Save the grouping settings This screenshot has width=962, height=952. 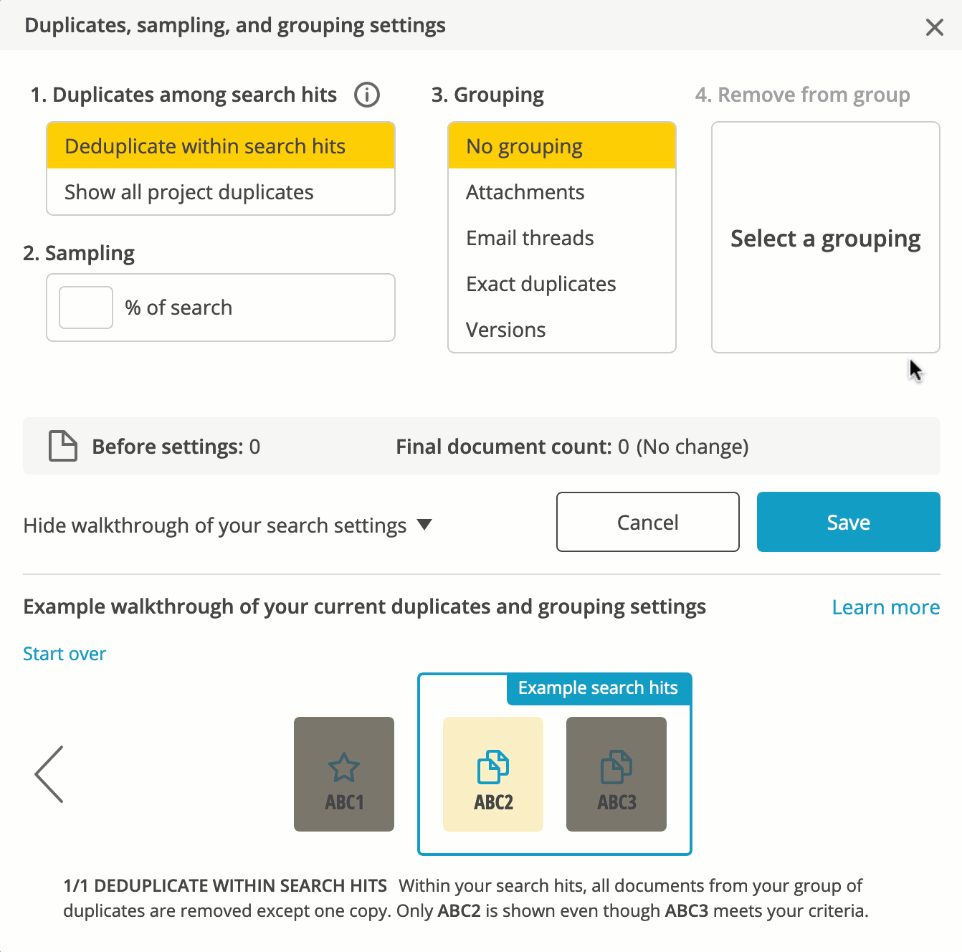point(848,522)
